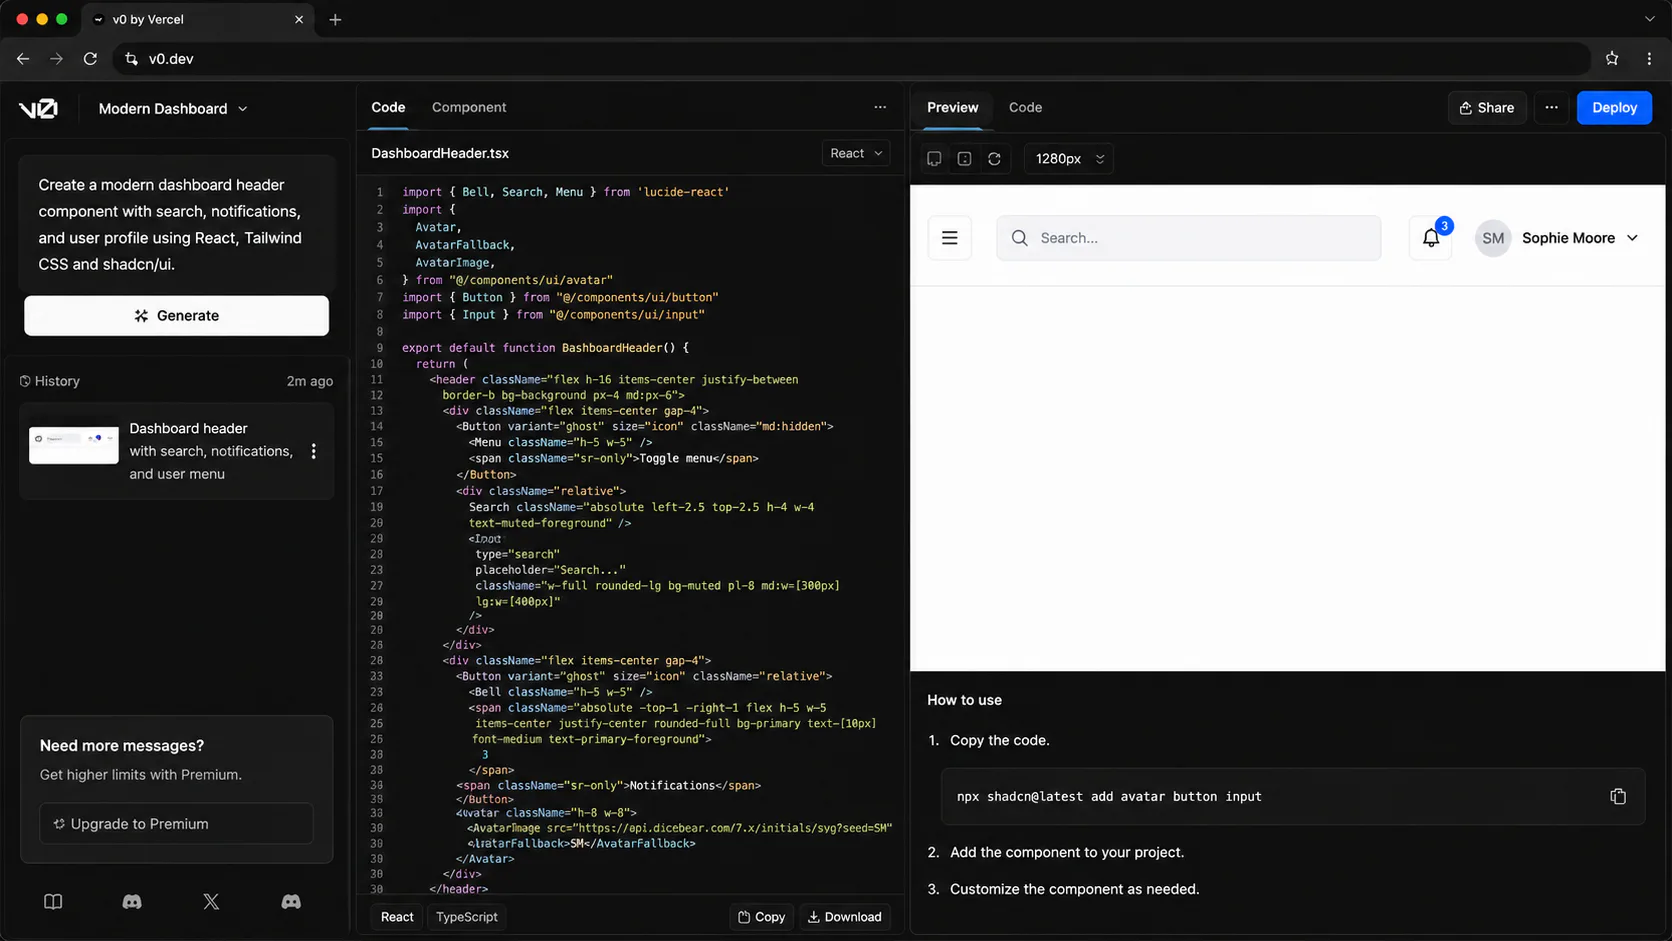Image resolution: width=1672 pixels, height=941 pixels.
Task: Open the browser three-dot menu
Action: (1649, 58)
